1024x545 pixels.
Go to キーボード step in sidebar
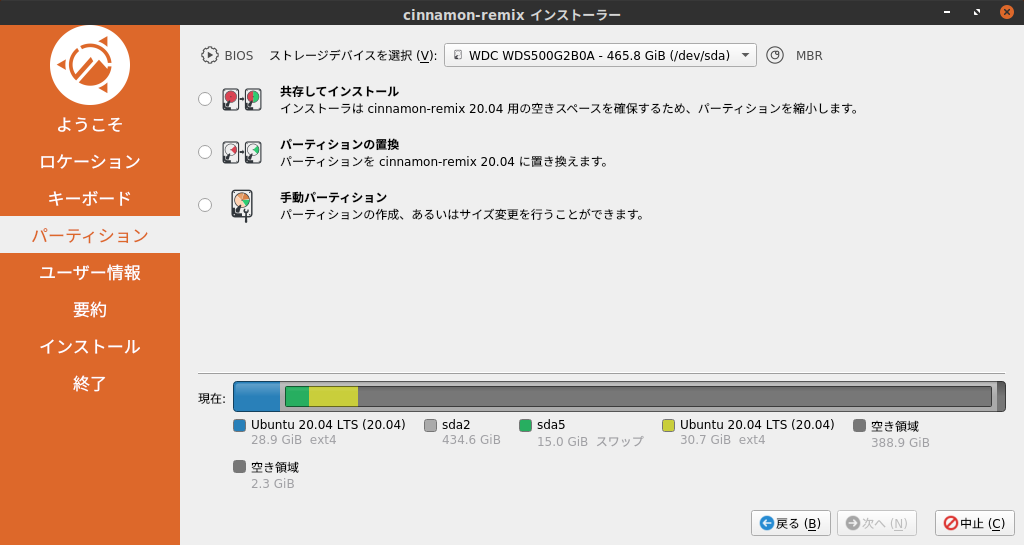click(x=89, y=198)
